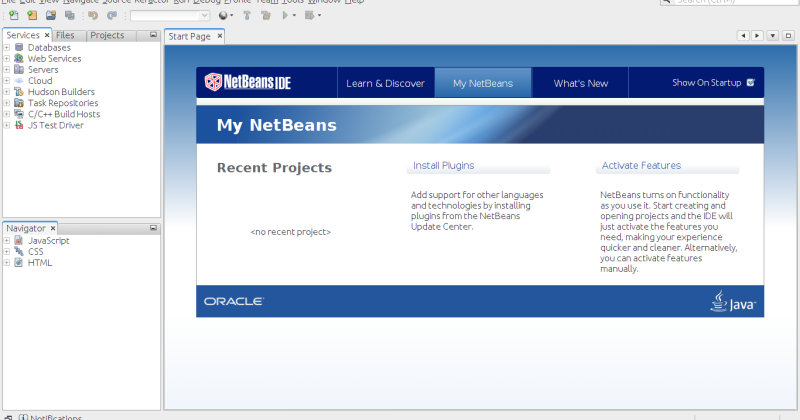Click the Java logo

pos(733,301)
